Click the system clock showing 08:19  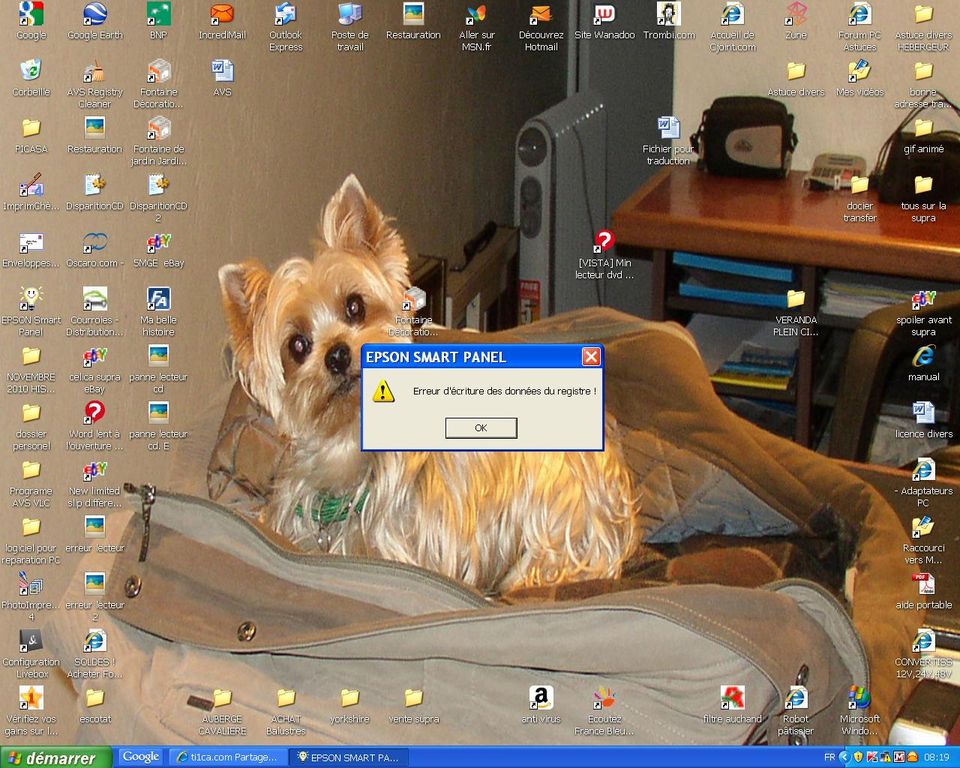click(x=937, y=758)
